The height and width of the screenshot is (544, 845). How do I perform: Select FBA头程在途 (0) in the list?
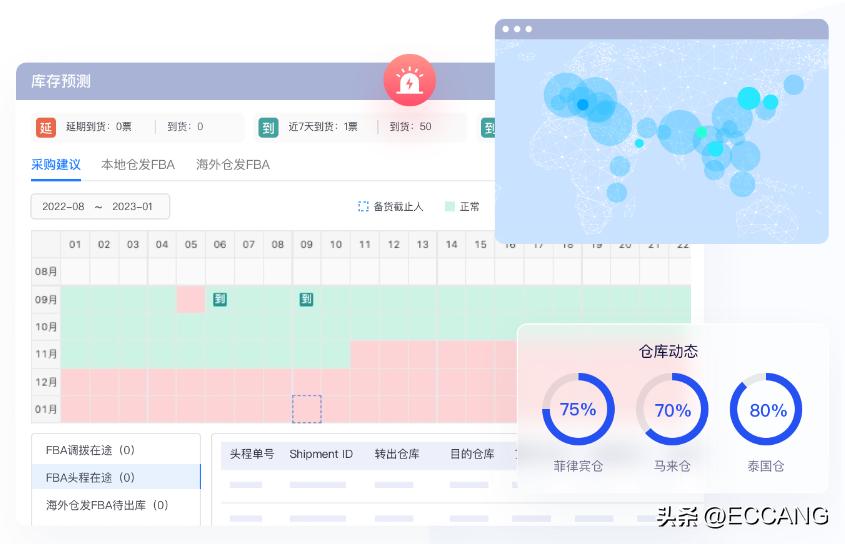[x=116, y=477]
